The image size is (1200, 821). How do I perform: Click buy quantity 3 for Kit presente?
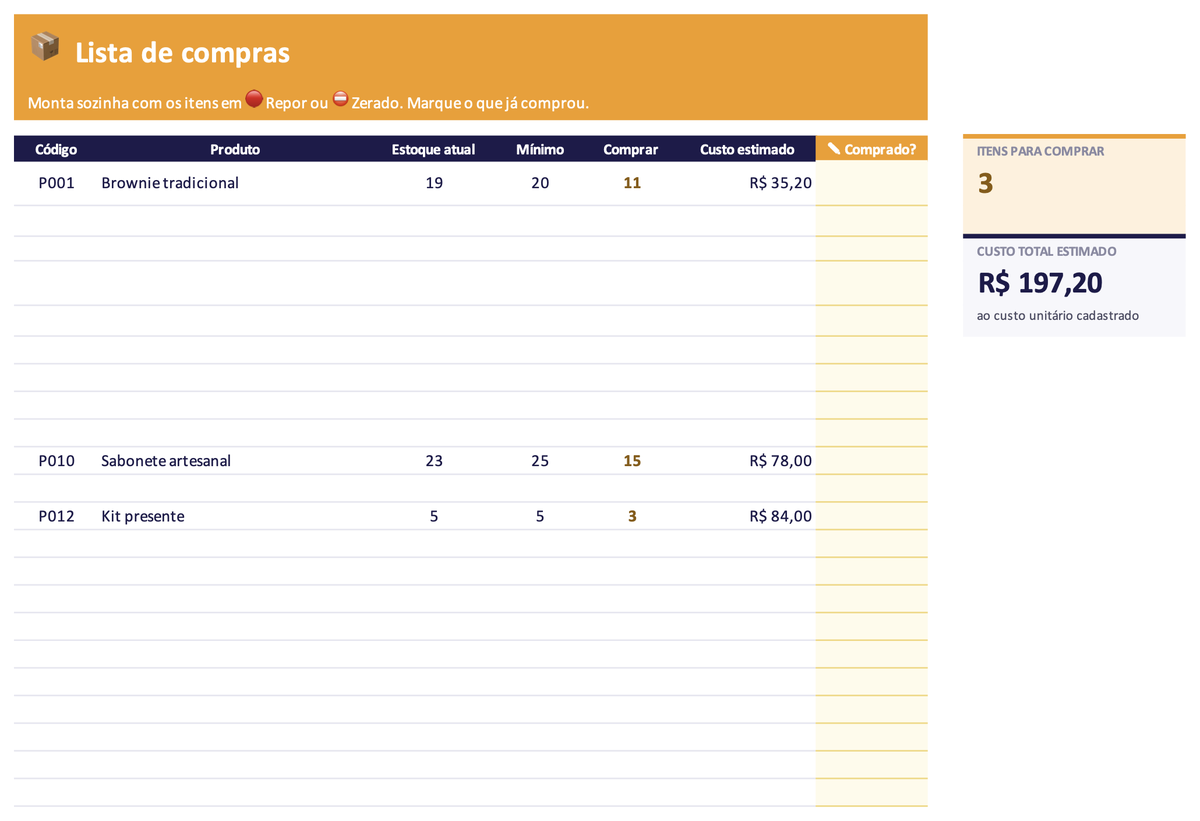point(632,516)
